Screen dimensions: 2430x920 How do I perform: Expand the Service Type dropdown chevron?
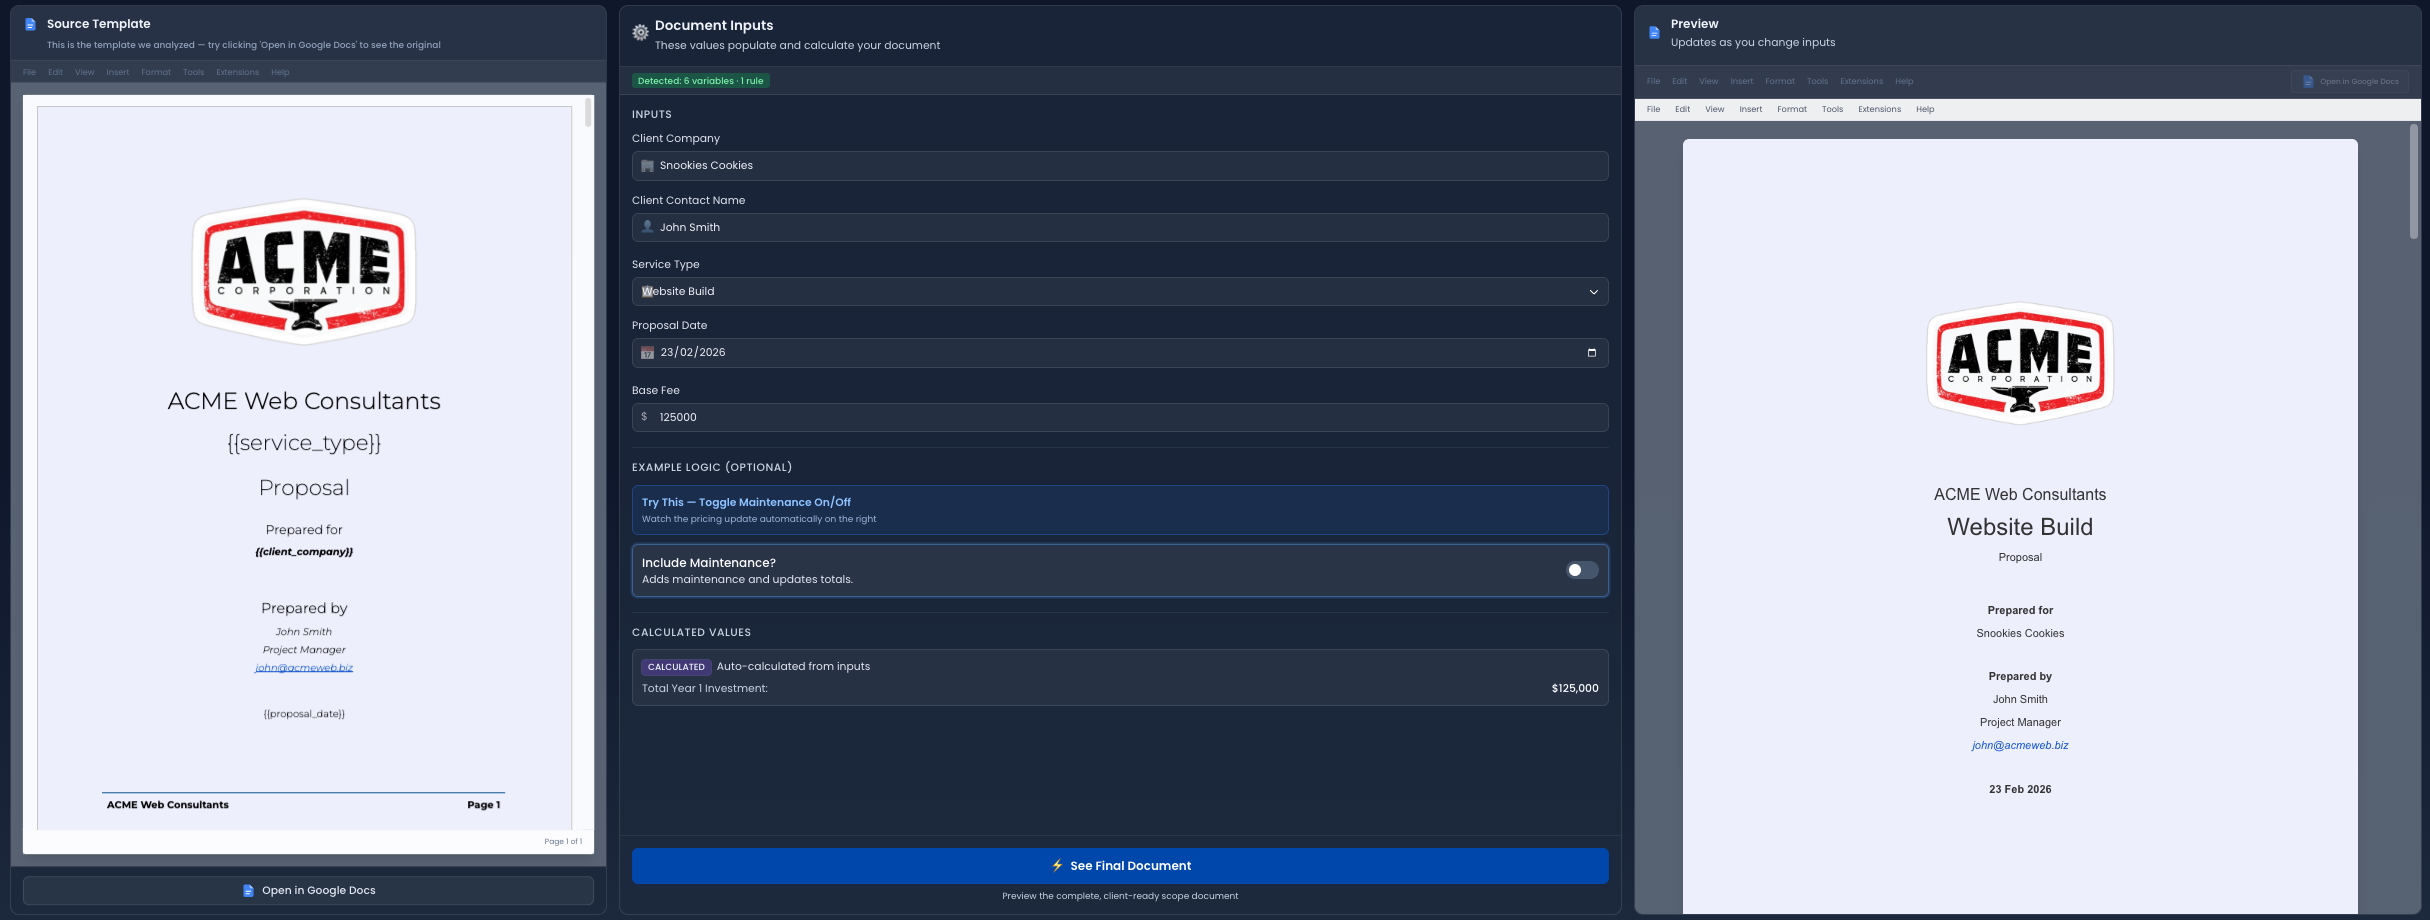click(x=1594, y=292)
